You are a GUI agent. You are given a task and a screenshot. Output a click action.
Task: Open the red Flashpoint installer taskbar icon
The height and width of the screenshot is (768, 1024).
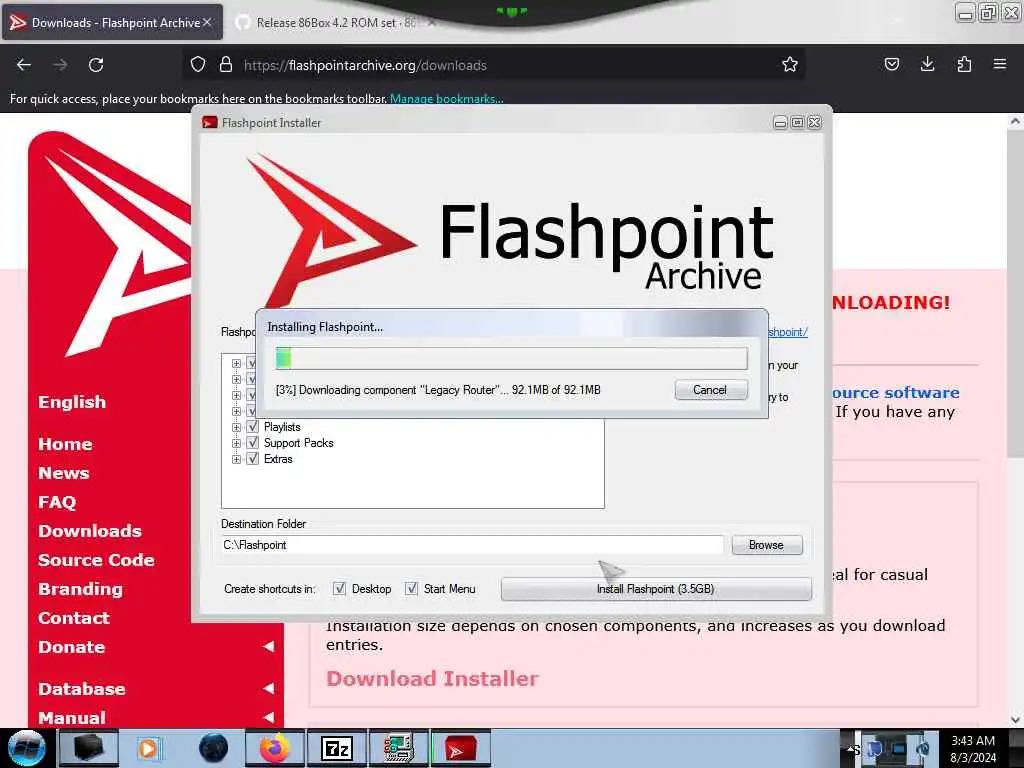coord(460,748)
